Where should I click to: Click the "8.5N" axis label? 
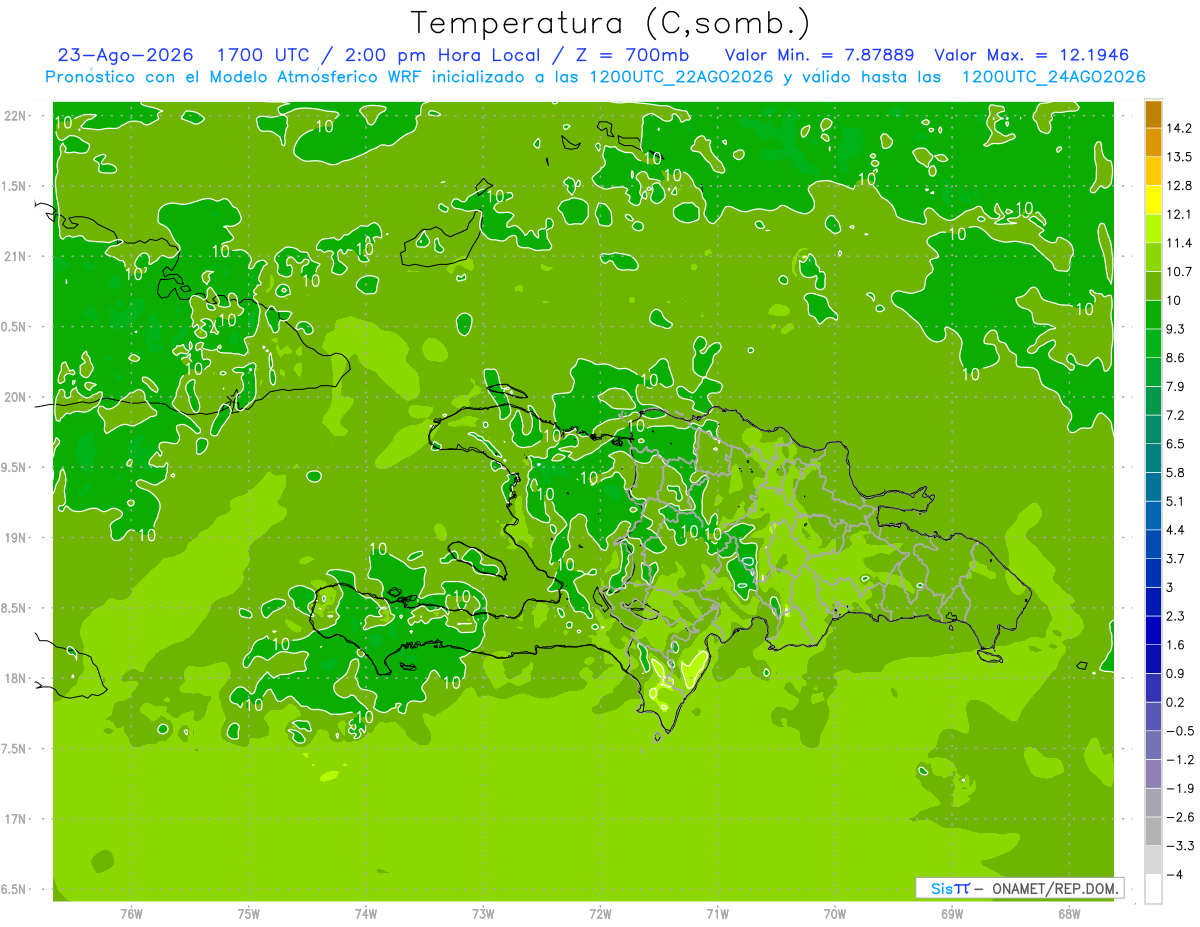[x=15, y=609]
